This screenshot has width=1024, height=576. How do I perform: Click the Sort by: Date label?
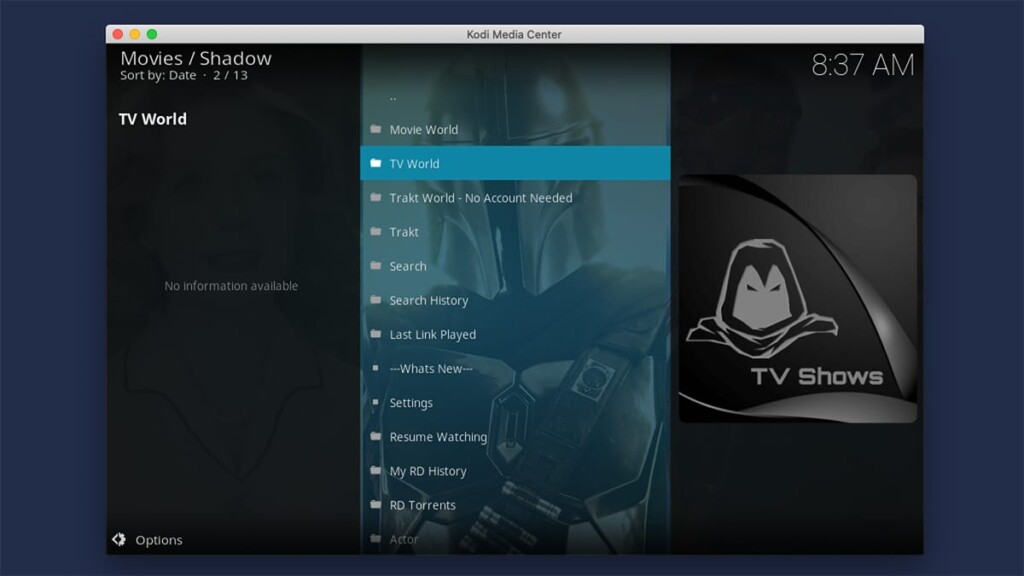coord(158,75)
